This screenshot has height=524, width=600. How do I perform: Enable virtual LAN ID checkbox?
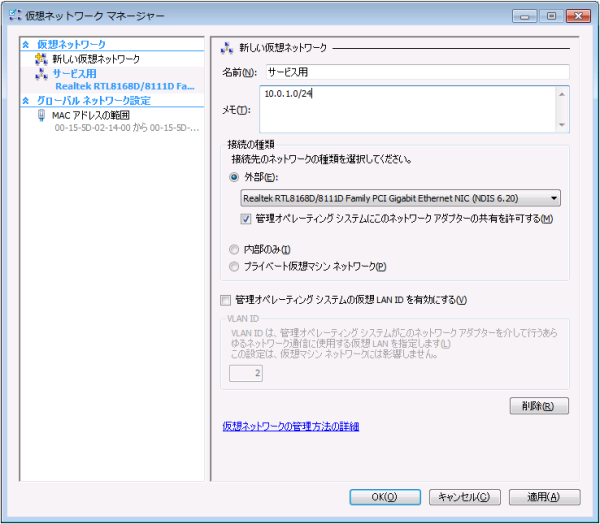[x=226, y=299]
